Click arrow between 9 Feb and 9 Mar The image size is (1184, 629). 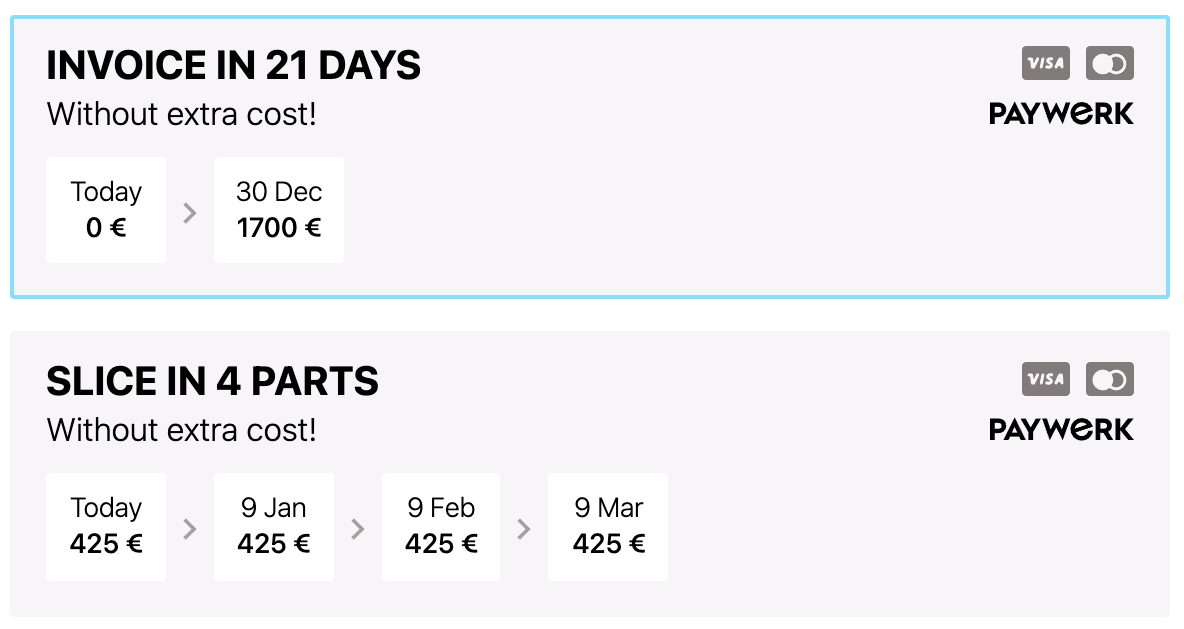click(524, 529)
